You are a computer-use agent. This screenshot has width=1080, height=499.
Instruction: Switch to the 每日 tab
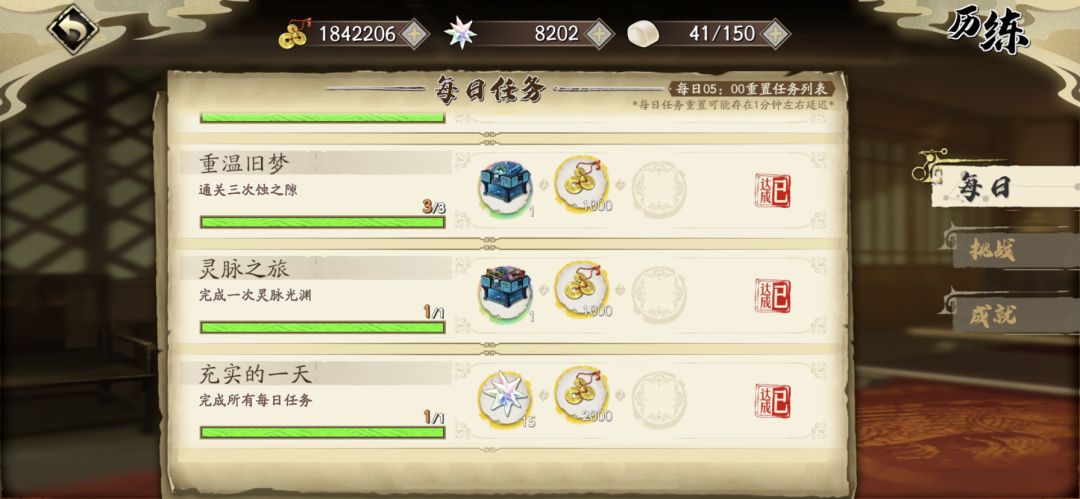[1001, 186]
